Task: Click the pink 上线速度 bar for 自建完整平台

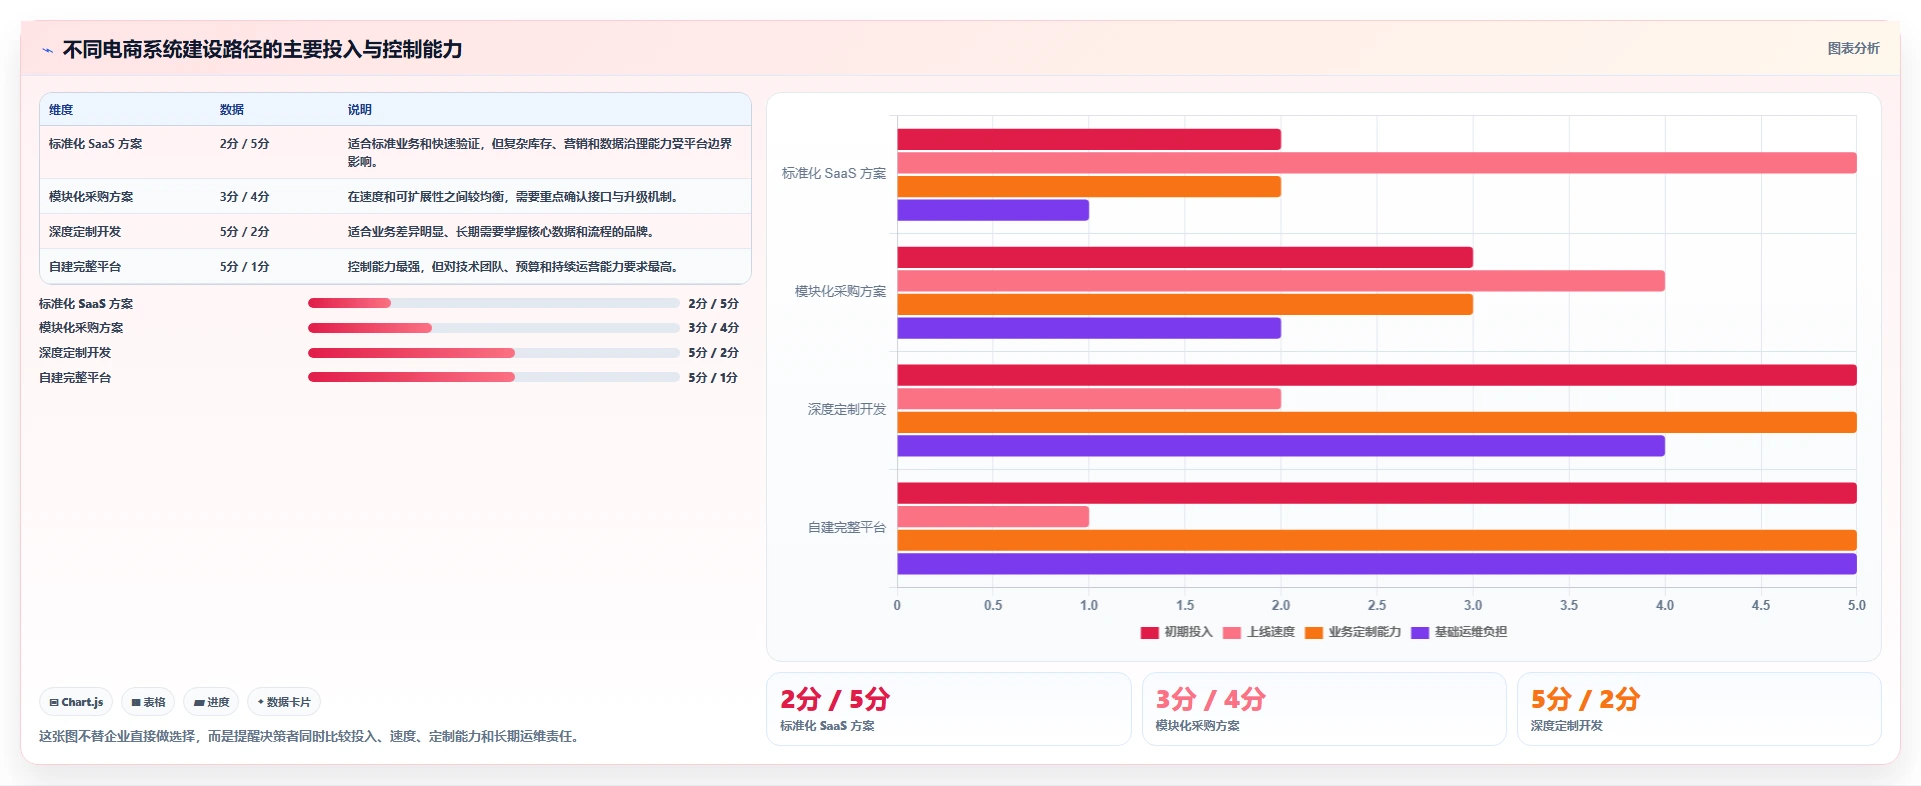Action: [993, 517]
